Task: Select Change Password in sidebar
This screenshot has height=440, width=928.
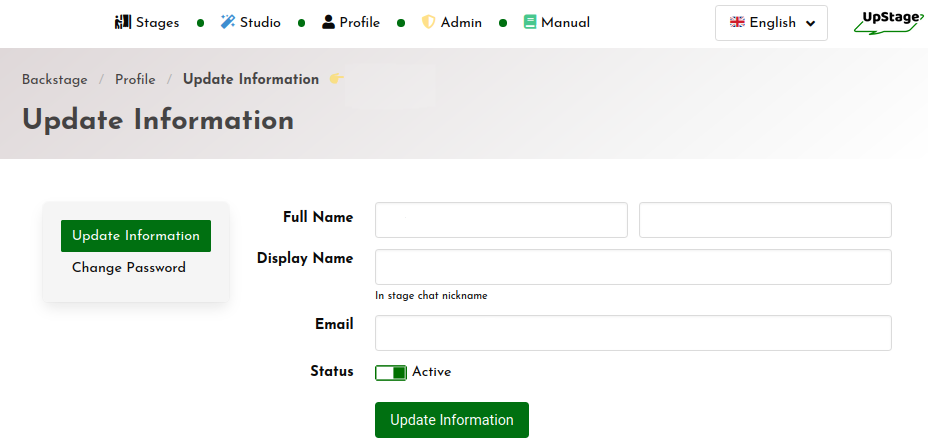Action: [128, 268]
